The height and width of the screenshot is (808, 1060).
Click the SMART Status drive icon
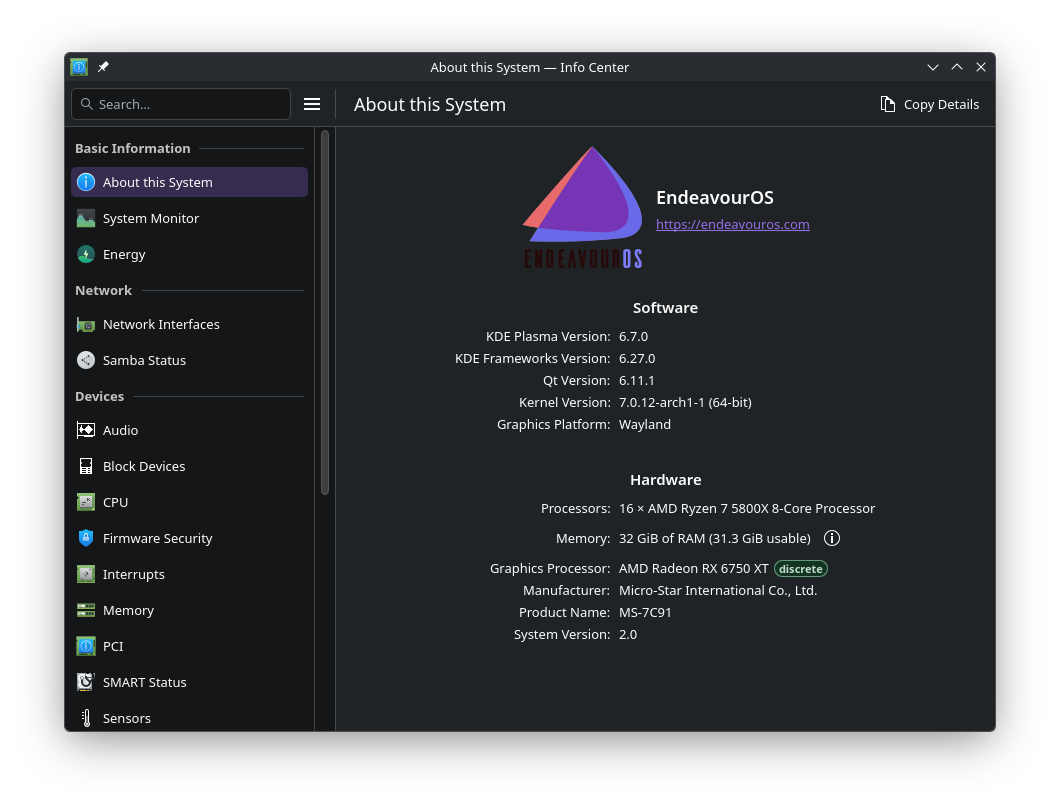(x=86, y=682)
